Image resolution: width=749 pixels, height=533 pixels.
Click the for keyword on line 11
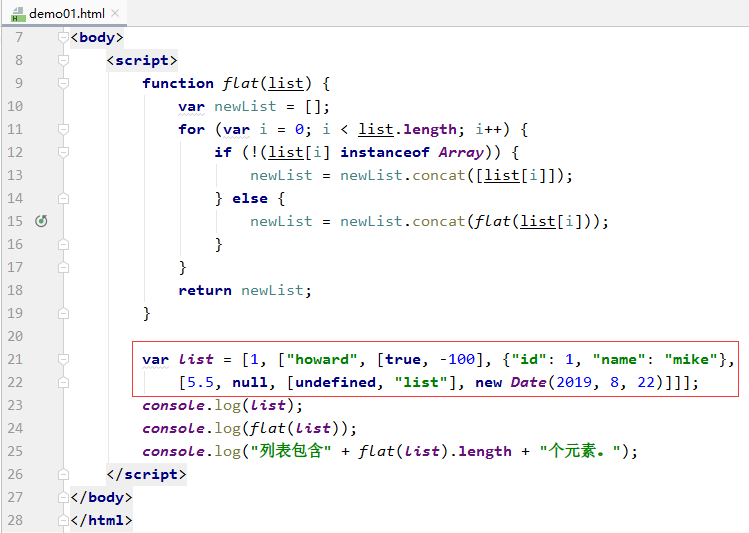192,129
